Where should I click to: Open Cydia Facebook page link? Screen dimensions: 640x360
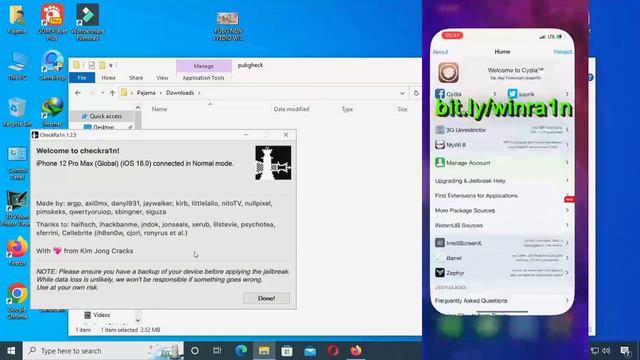point(465,94)
